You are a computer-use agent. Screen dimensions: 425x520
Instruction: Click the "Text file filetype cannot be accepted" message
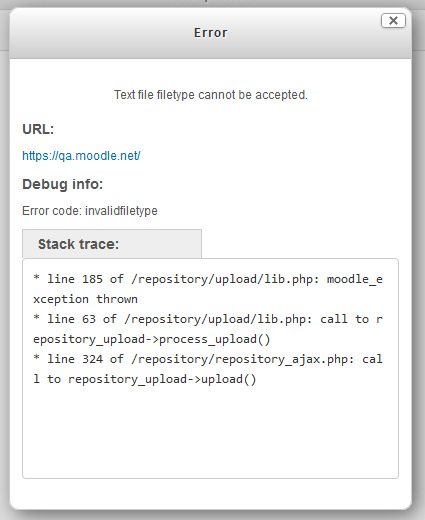(x=211, y=95)
